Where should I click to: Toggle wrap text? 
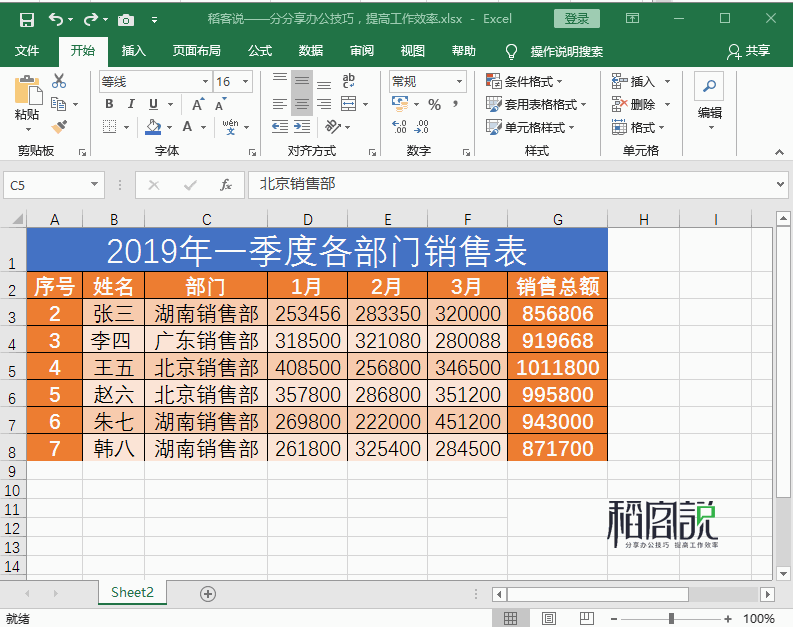[x=348, y=81]
